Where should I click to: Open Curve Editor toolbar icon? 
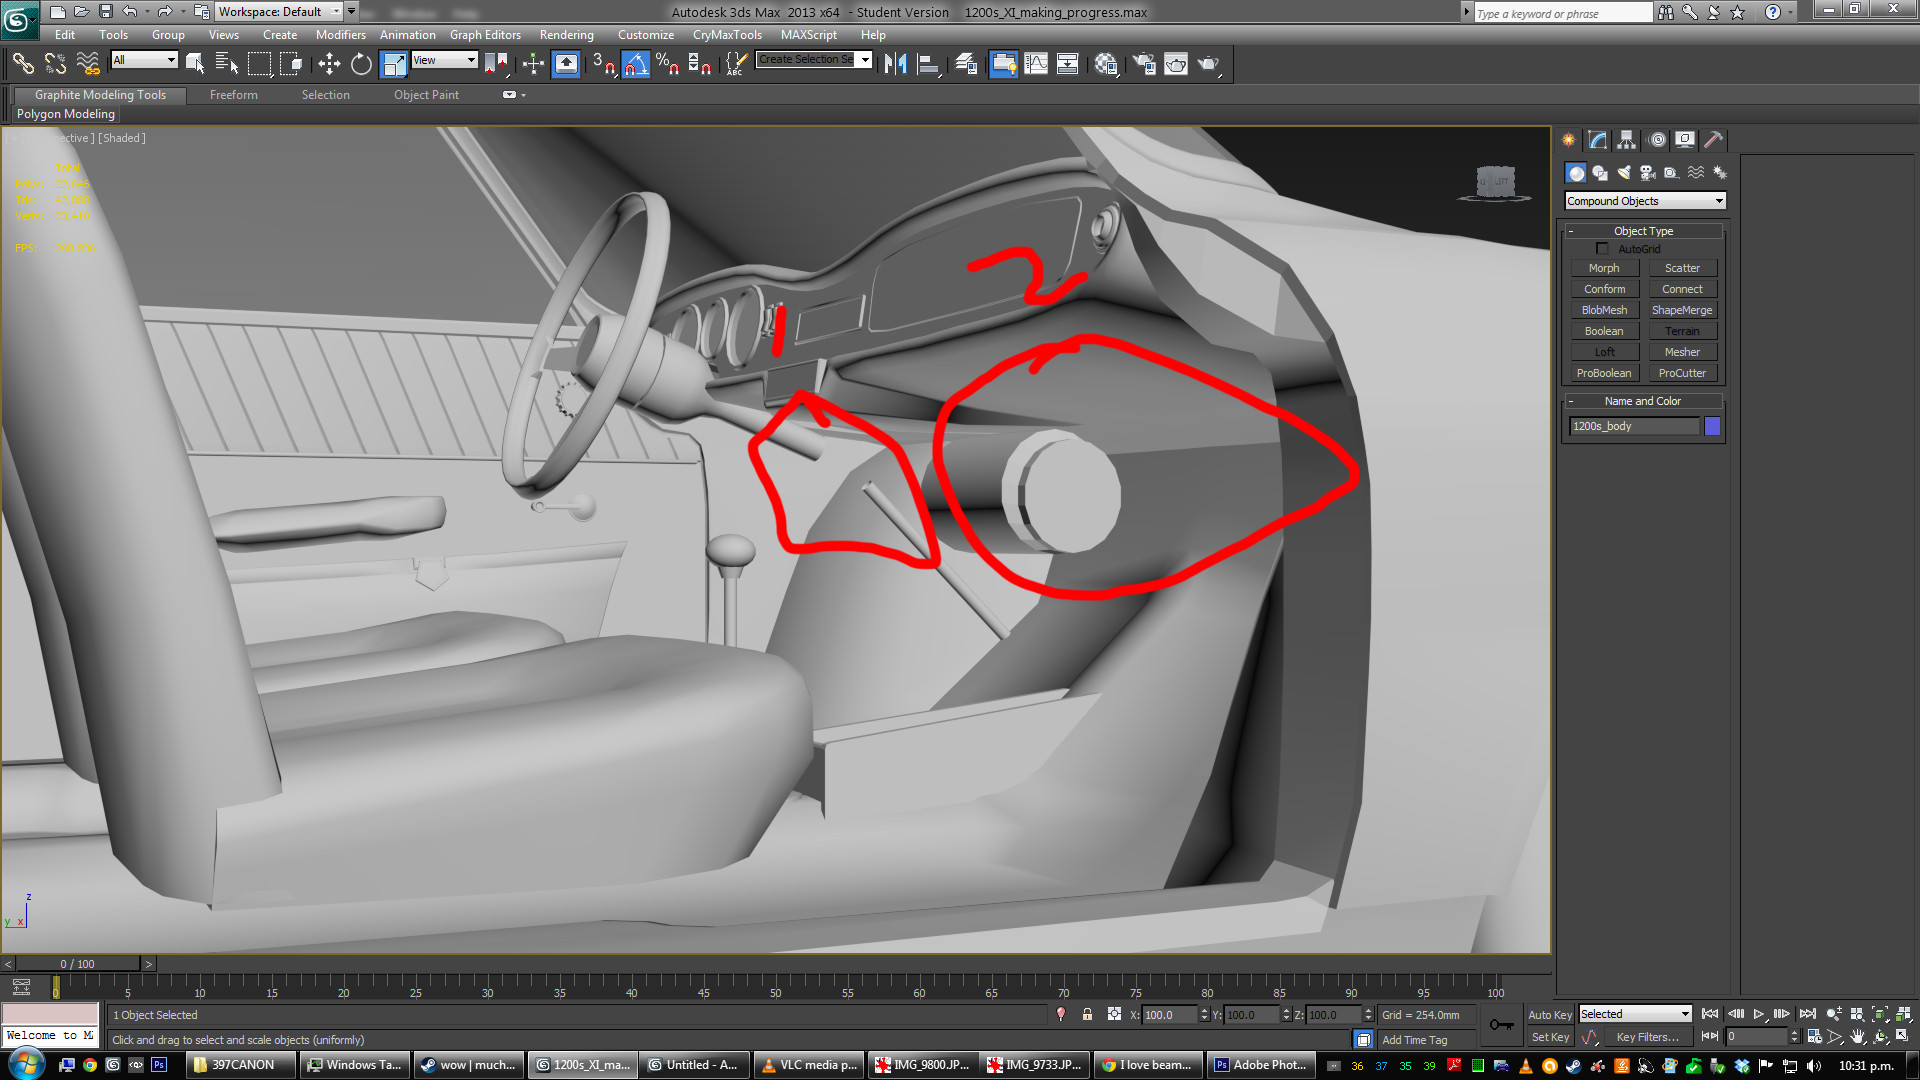(1036, 65)
